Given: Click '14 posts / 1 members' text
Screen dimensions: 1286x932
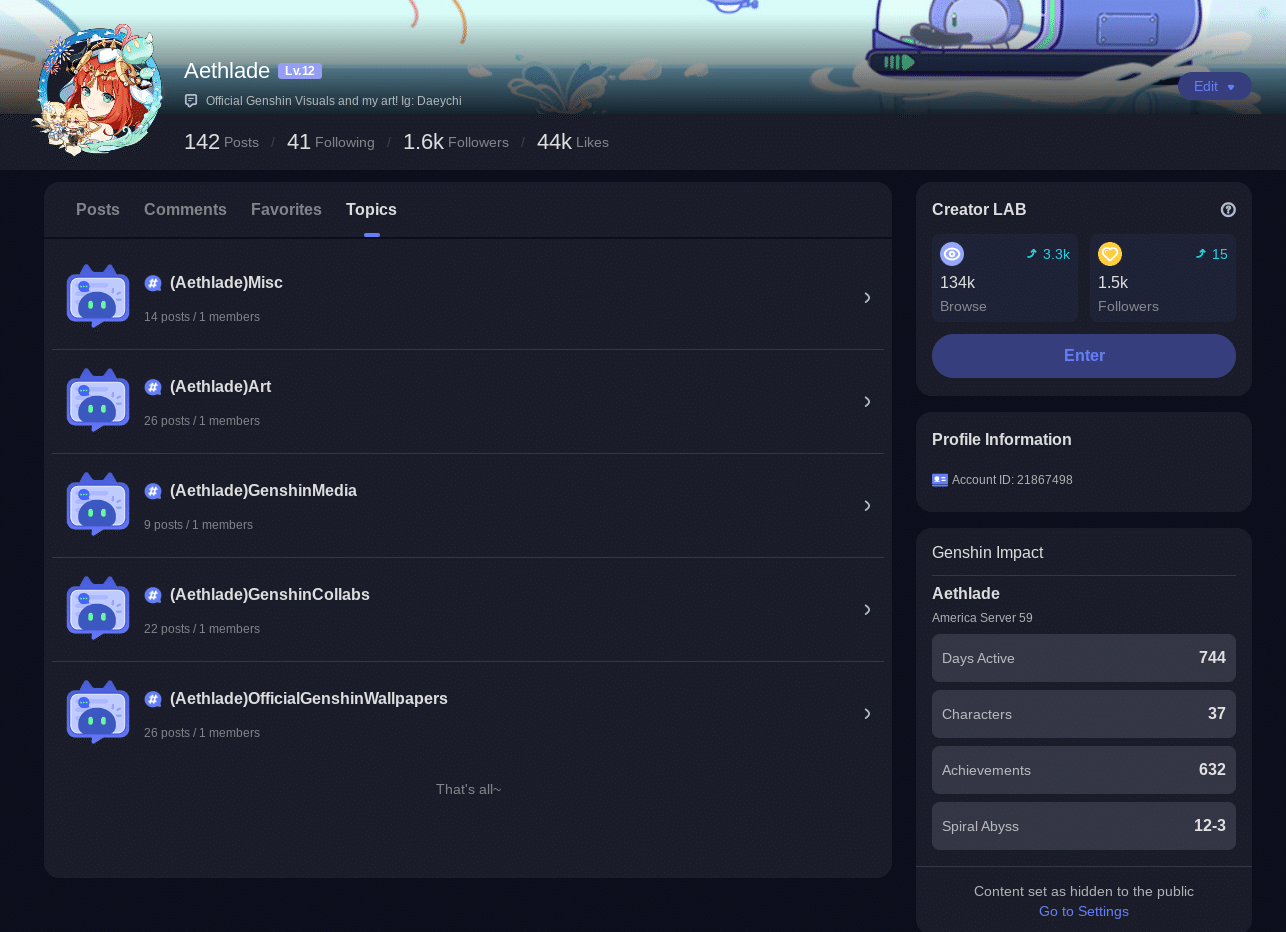Looking at the screenshot, I should click(x=202, y=317).
